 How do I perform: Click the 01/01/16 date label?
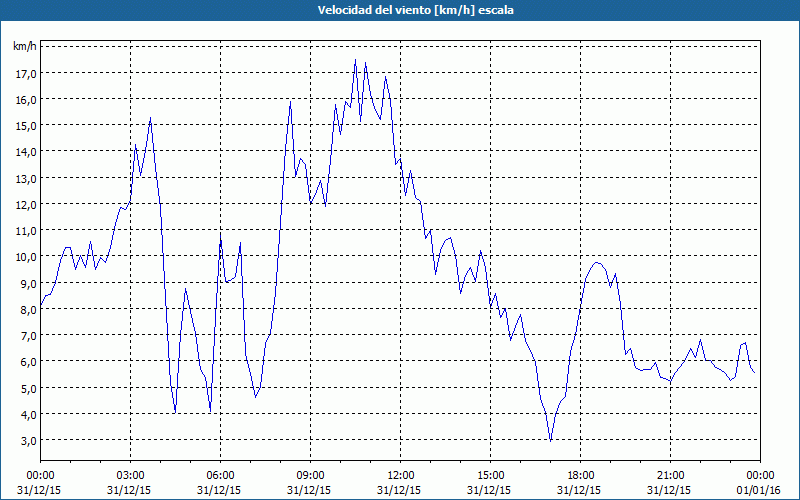(x=759, y=490)
